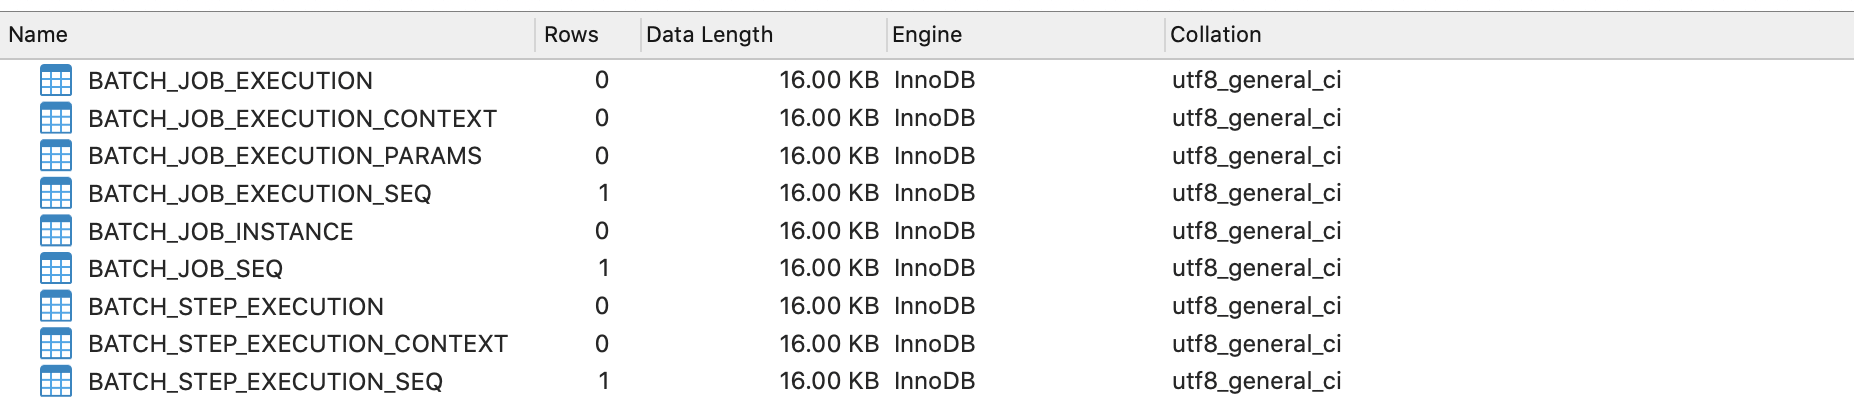
Task: Click the 16.00 KB data length of BATCH_JOB_EXECUTION_CONTEXT
Action: [829, 118]
